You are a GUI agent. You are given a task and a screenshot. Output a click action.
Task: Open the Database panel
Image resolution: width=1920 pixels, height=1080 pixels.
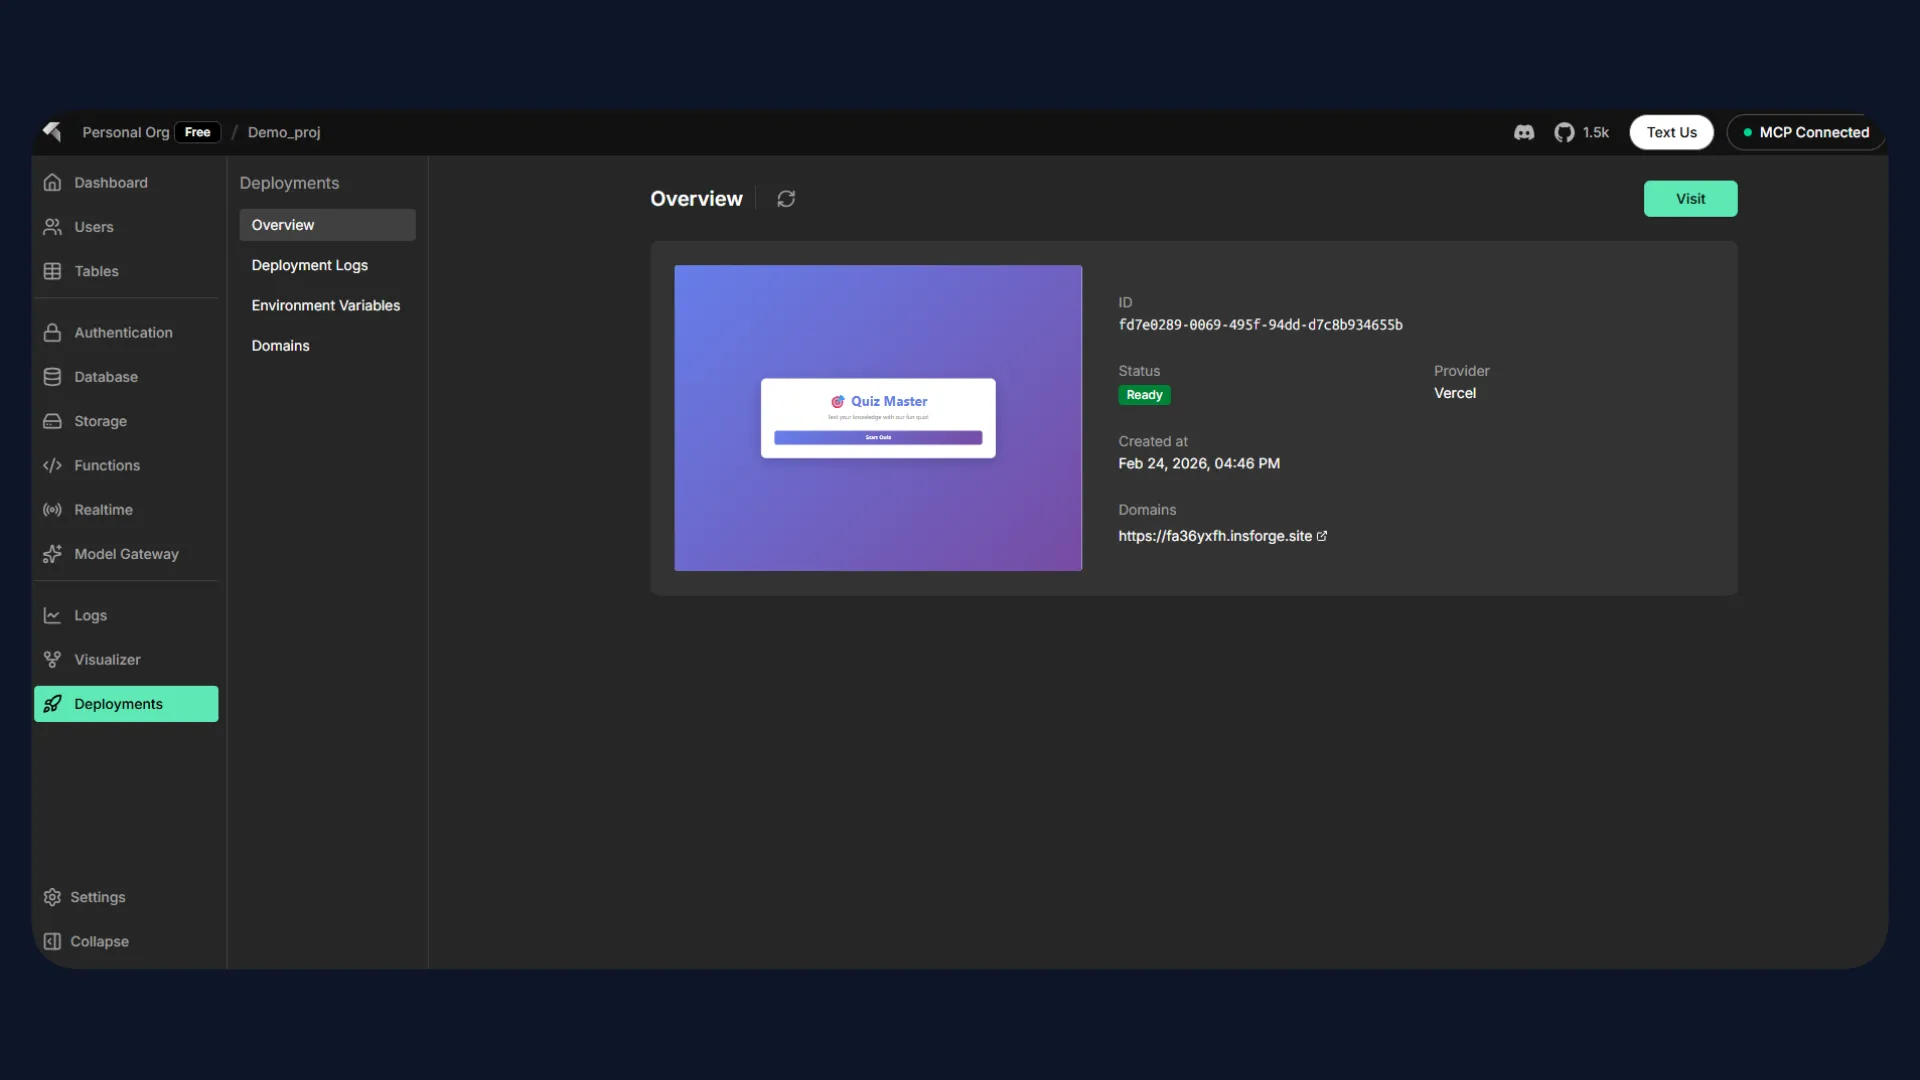(x=107, y=377)
